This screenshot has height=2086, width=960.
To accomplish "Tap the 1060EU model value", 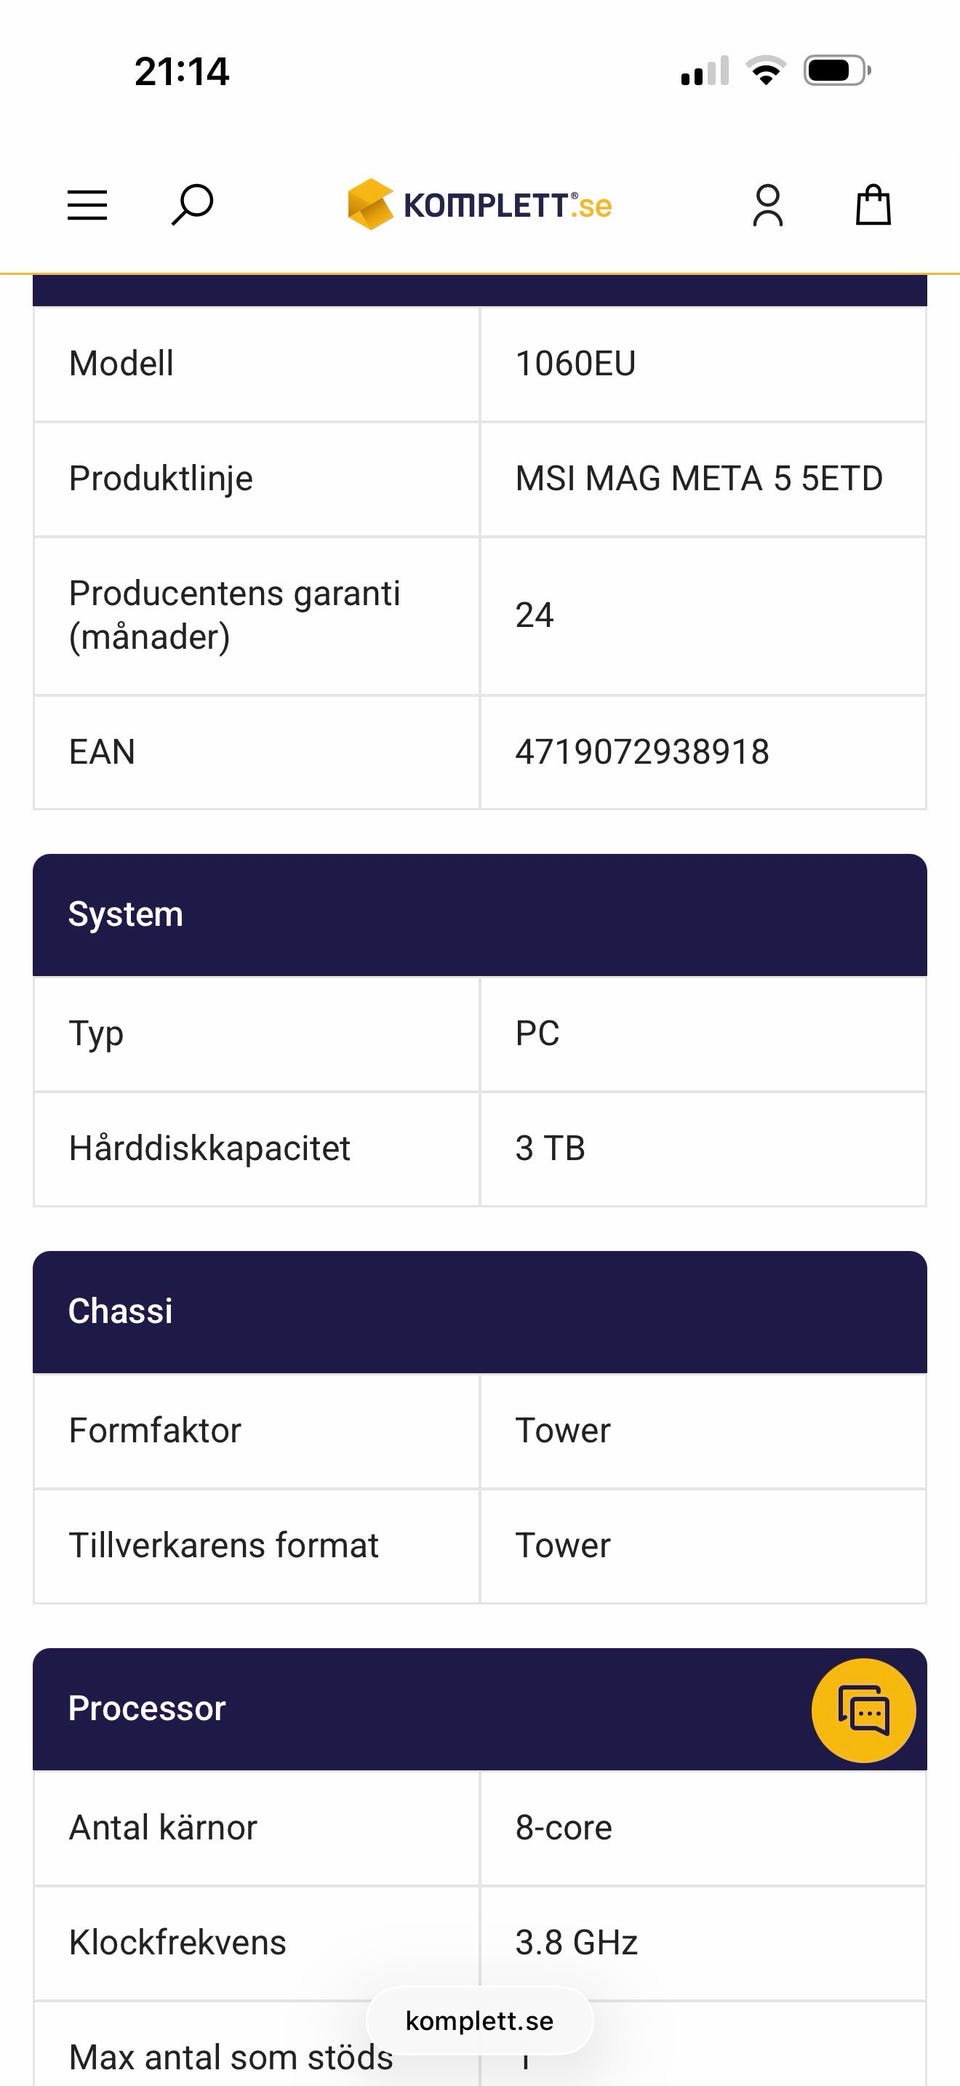I will pos(575,364).
